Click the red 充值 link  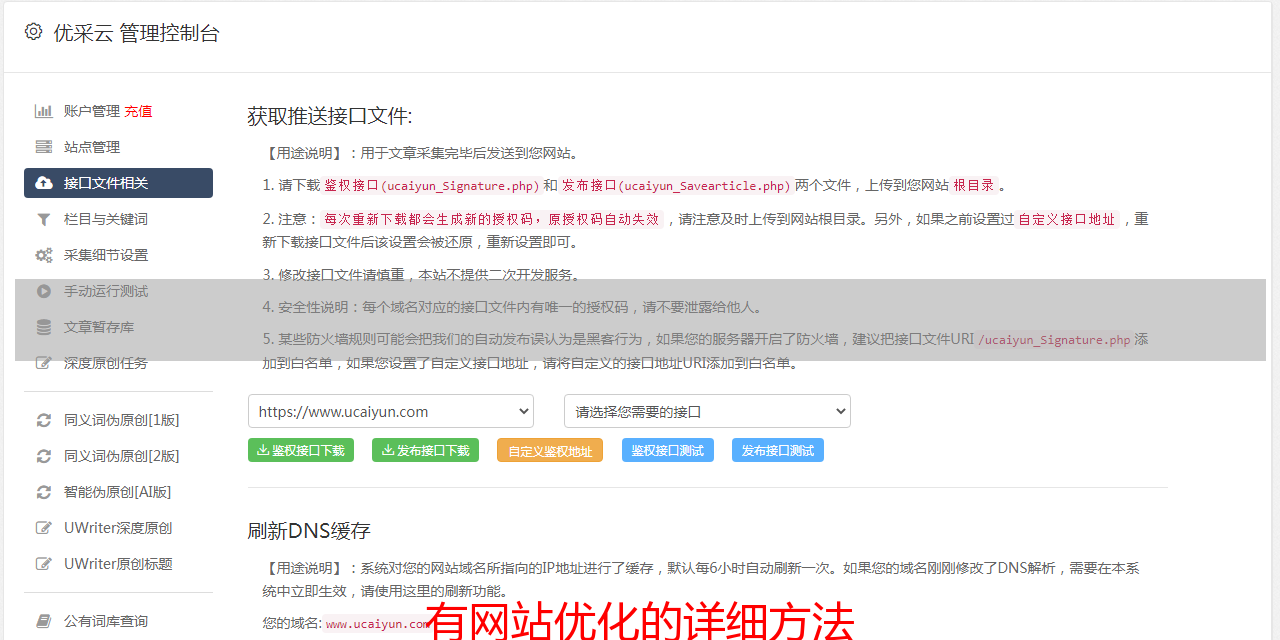point(138,111)
